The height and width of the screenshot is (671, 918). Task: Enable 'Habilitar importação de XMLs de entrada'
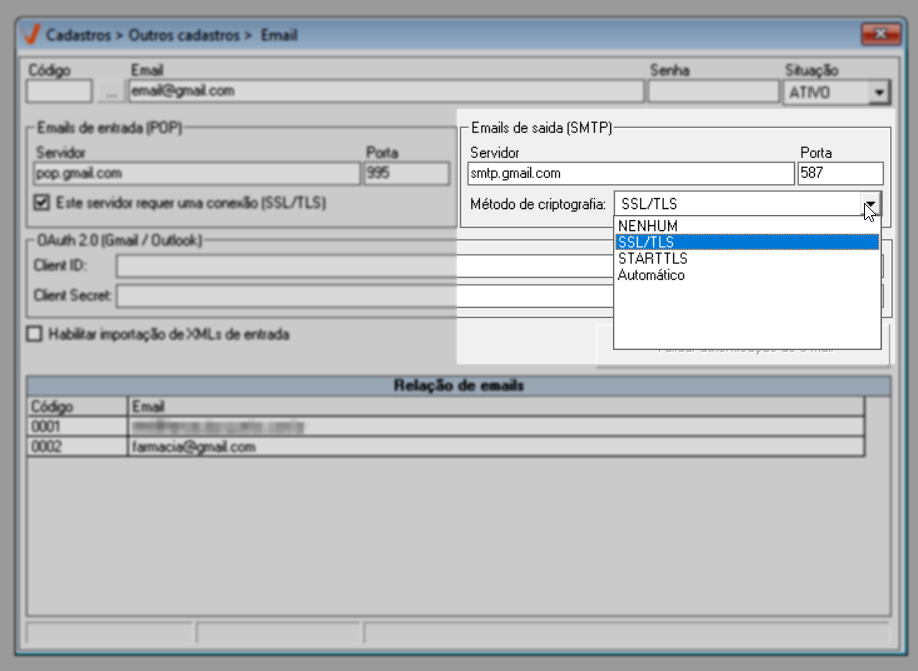click(35, 334)
